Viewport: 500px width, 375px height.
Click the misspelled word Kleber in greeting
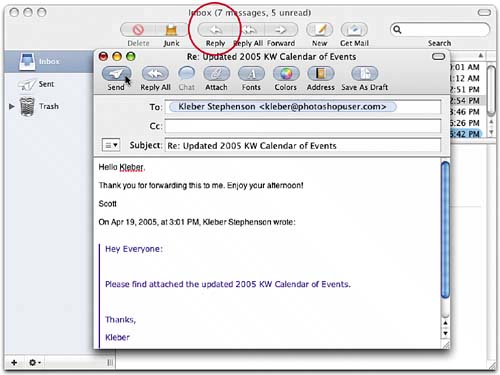(x=131, y=167)
